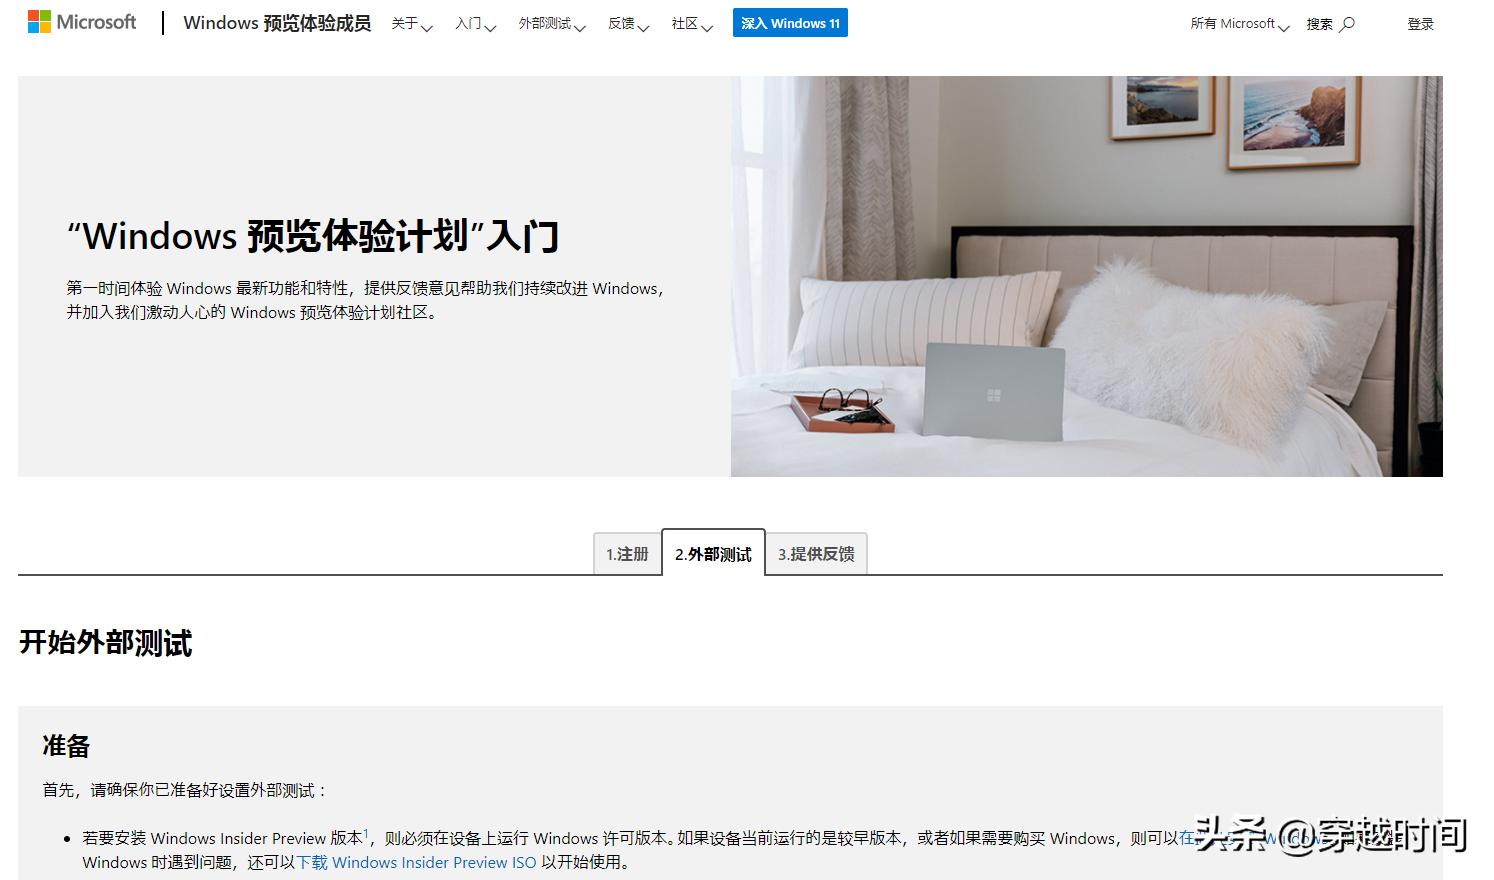Click the Windows 预览体验成员 site title
1494x880 pixels.
[x=277, y=22]
